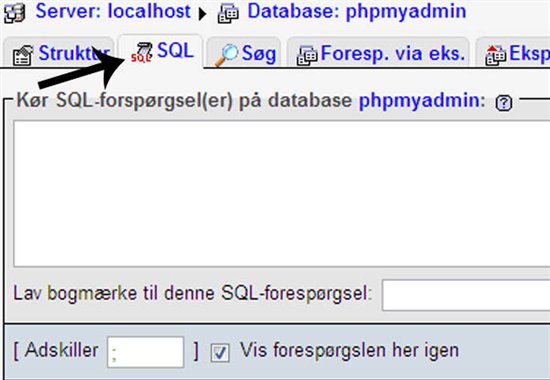Screen dimensions: 550x380
Task: Click the server icon beside Server: localhost
Action: 15,13
